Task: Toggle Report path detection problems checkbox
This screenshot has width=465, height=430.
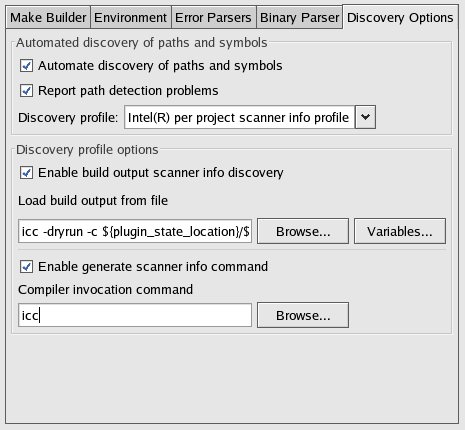Action: point(26,91)
